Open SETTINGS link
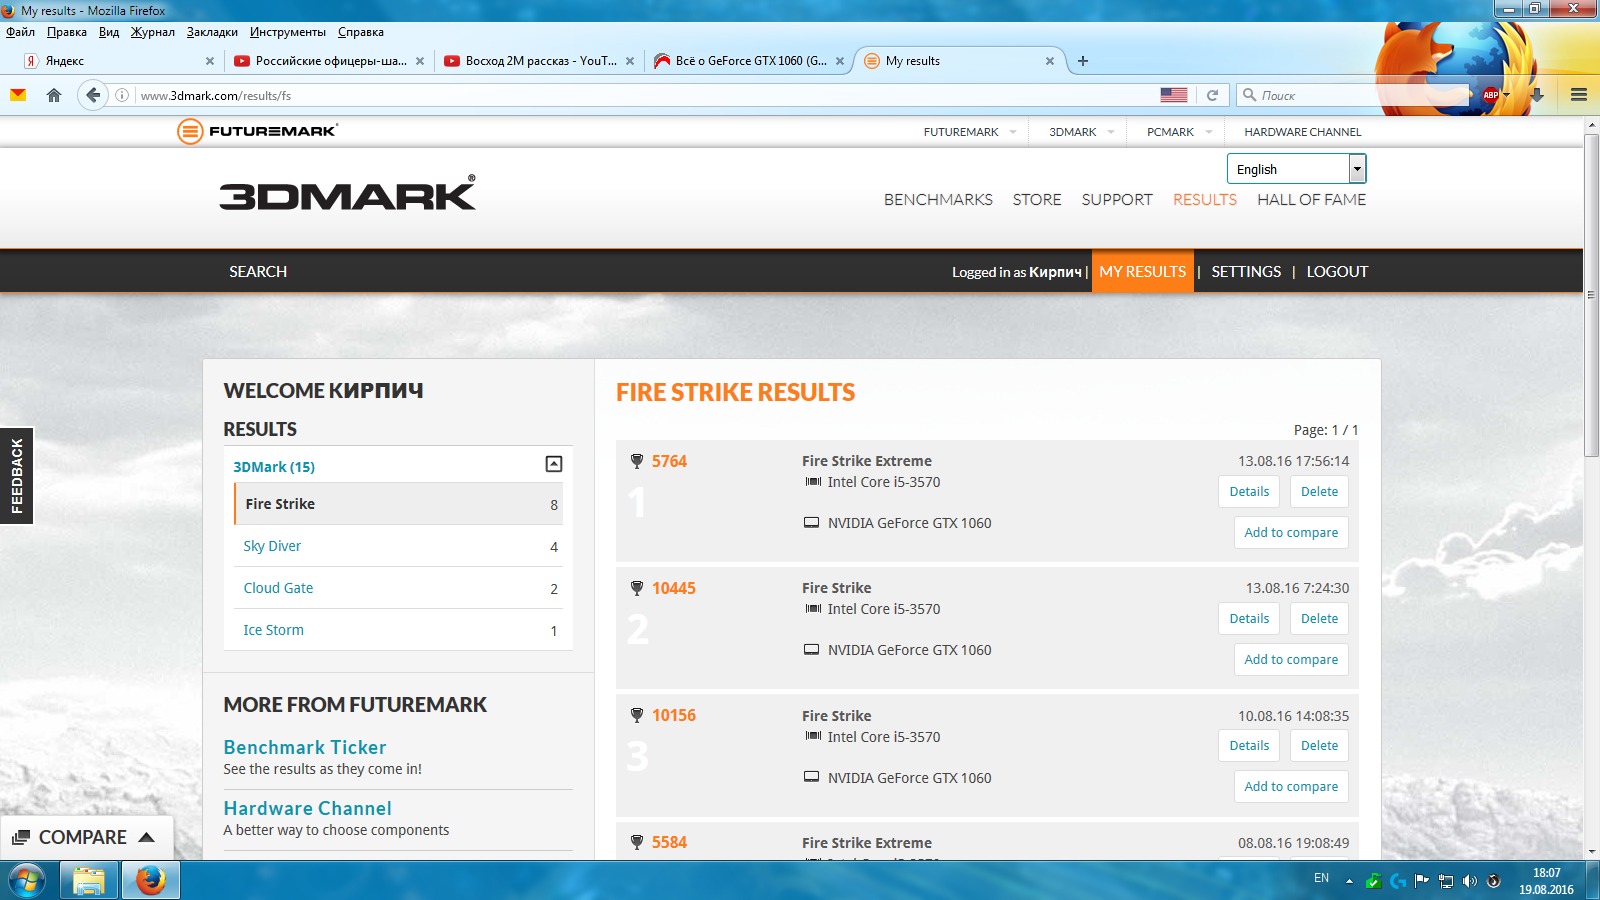 click(x=1246, y=271)
